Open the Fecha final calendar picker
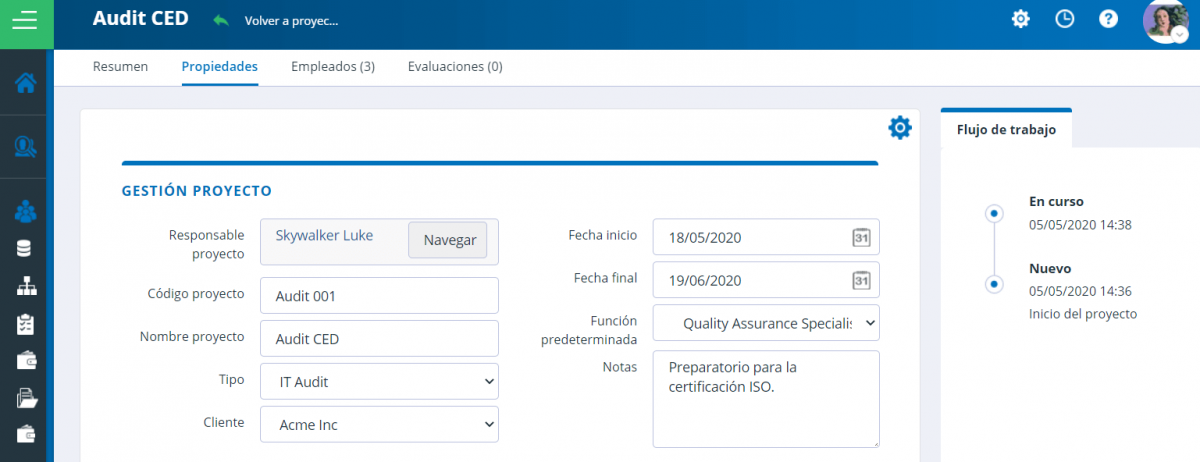The height and width of the screenshot is (462, 1200). 861,281
